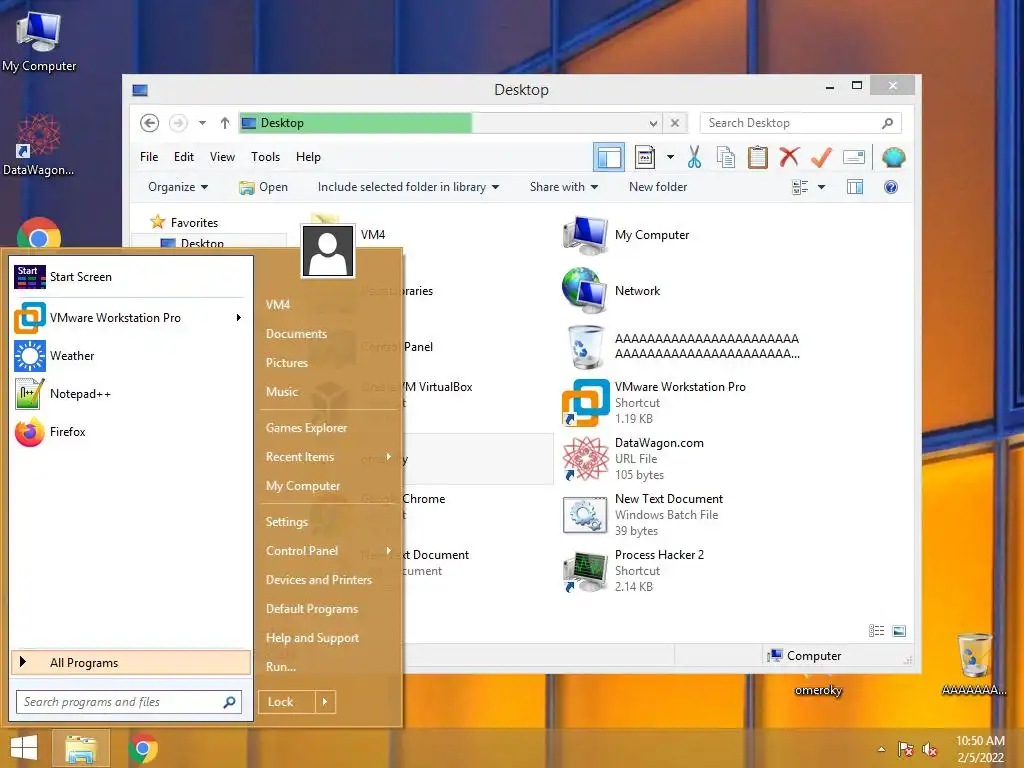Open Documents from the start menu
Viewport: 1024px width, 768px height.
[328, 334]
